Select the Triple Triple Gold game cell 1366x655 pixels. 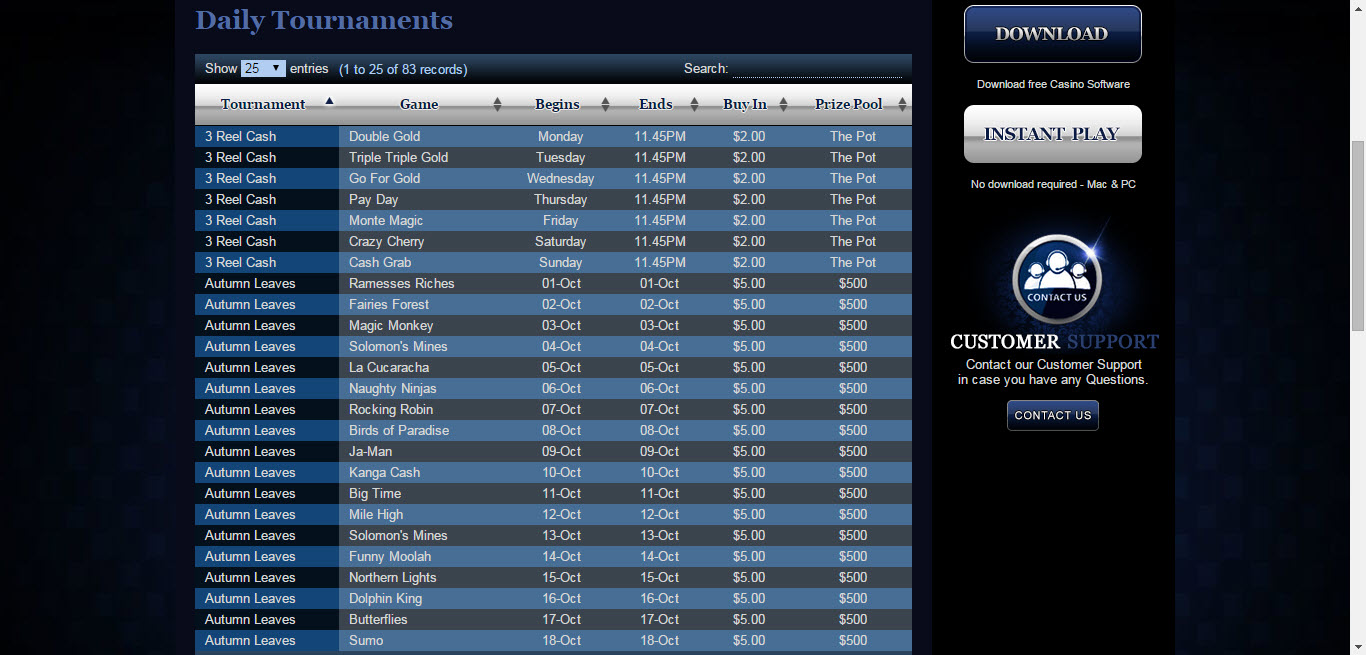pyautogui.click(x=423, y=157)
